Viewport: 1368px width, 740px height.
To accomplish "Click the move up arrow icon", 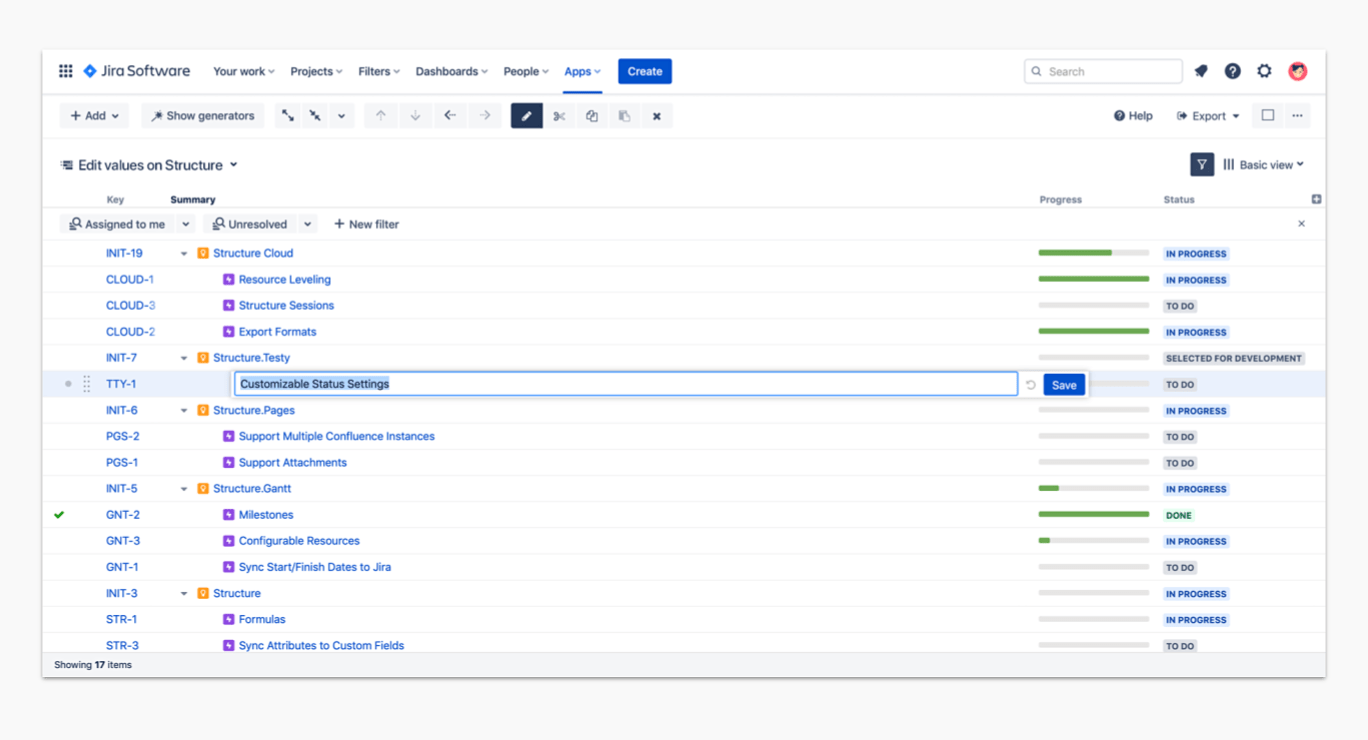I will (x=381, y=116).
